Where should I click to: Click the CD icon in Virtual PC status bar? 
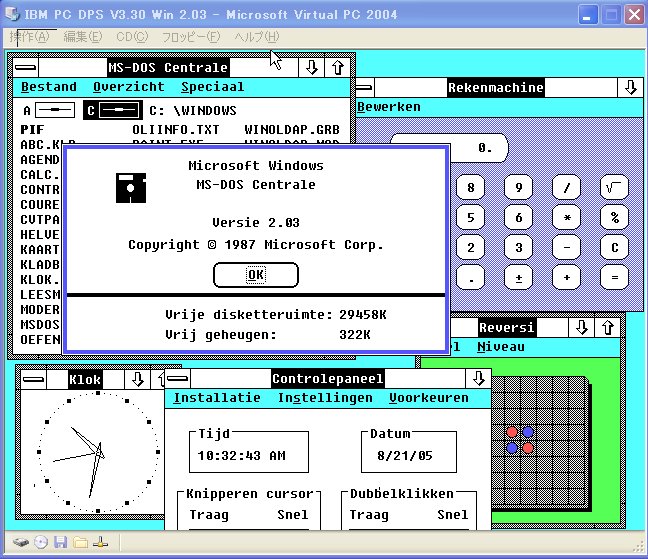point(41,542)
